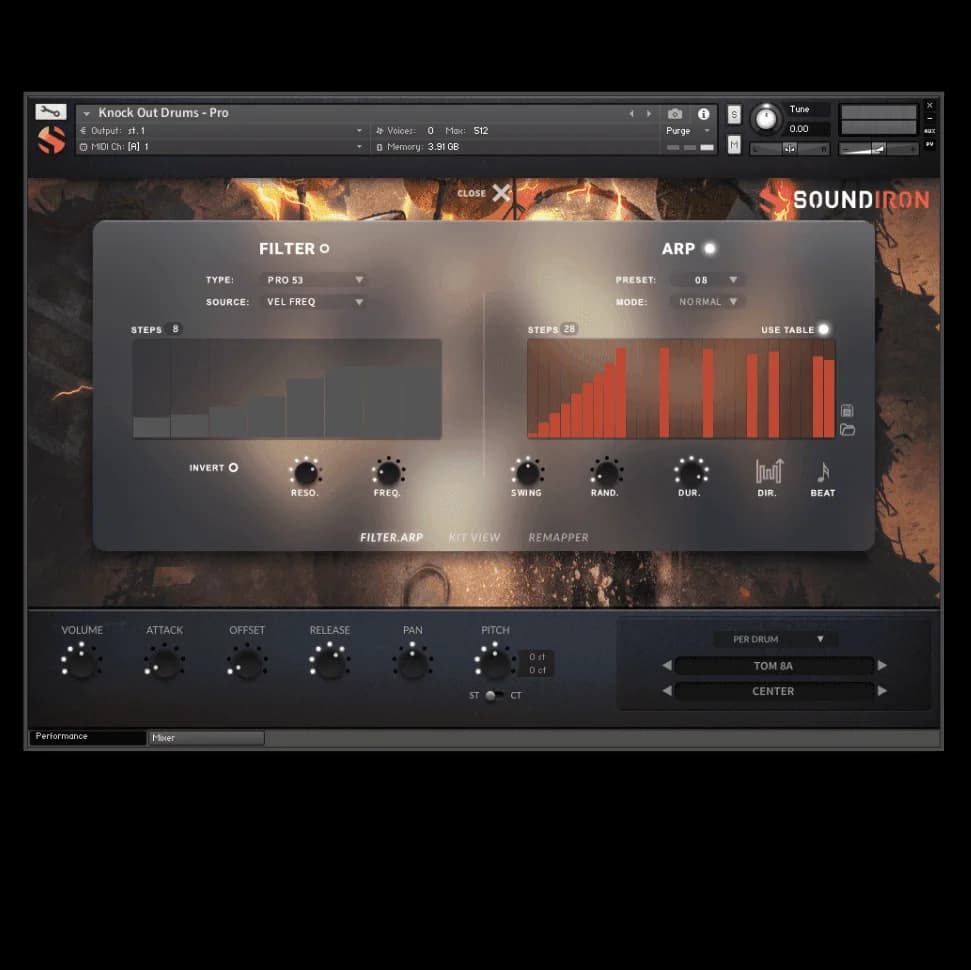
Task: Open the arp PRESET dropdown showing 08
Action: coord(707,280)
